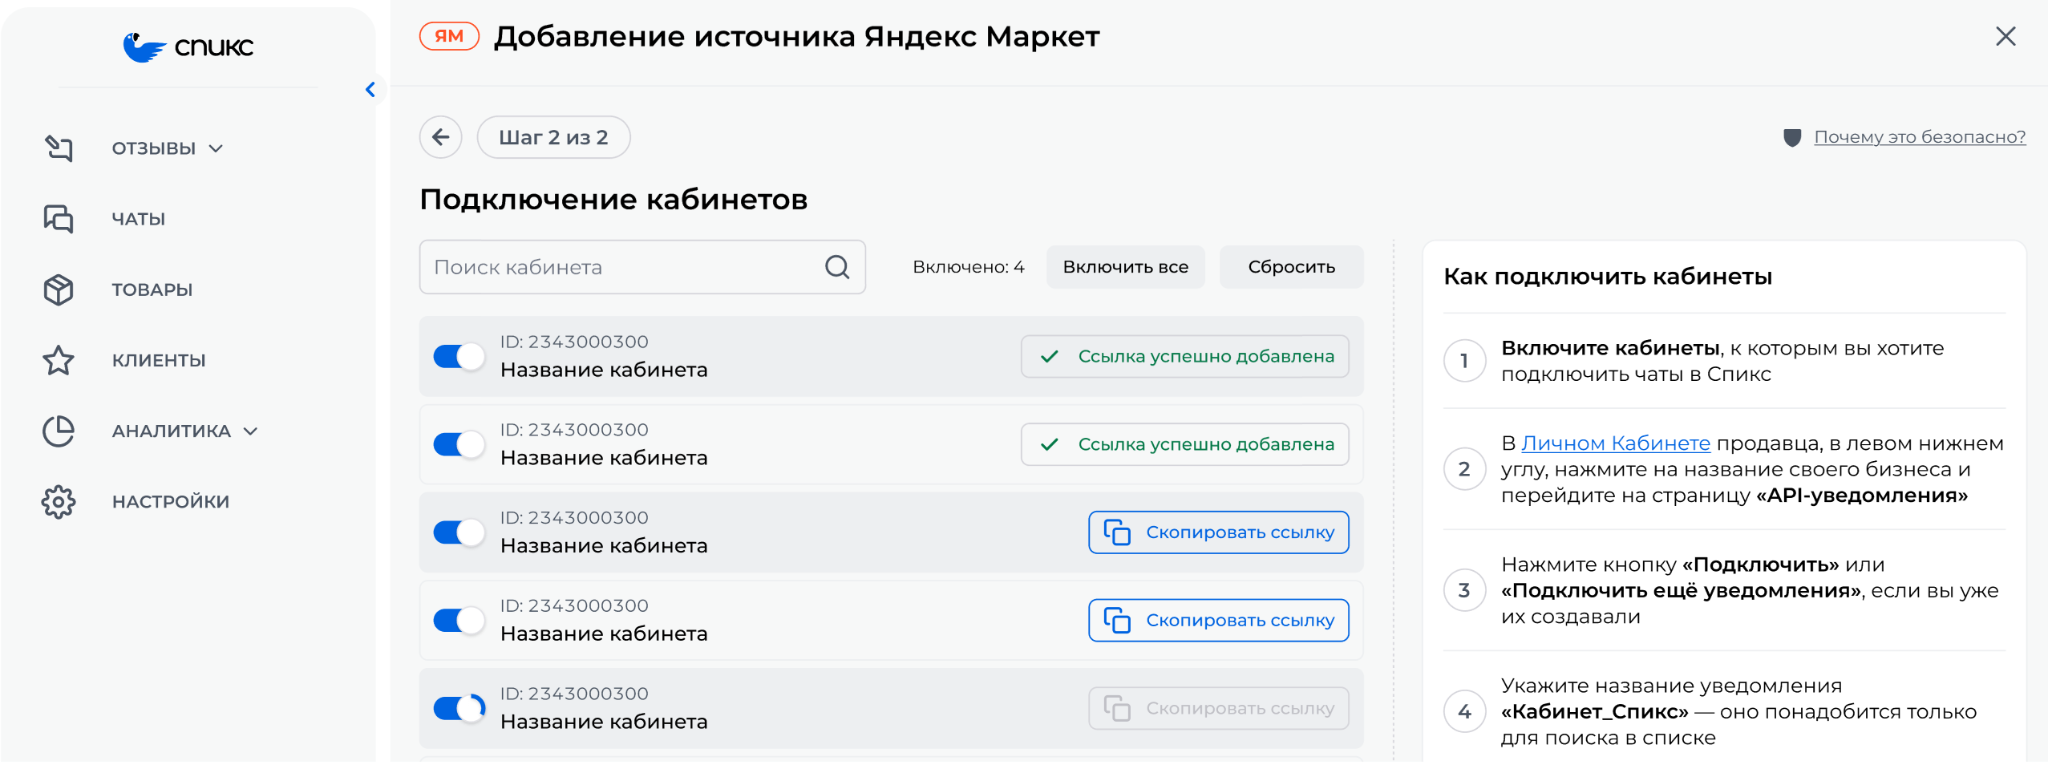Toggle the switch in the fourth cabinet row

(459, 620)
